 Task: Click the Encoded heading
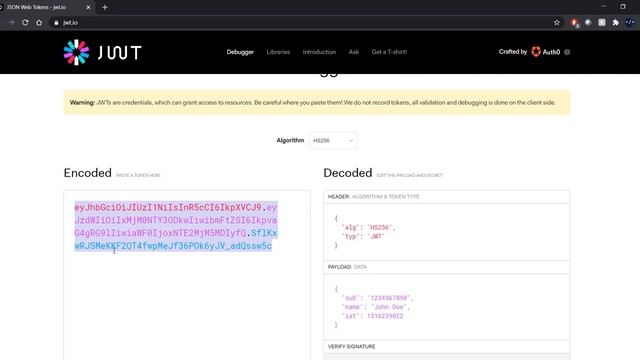coord(87,173)
